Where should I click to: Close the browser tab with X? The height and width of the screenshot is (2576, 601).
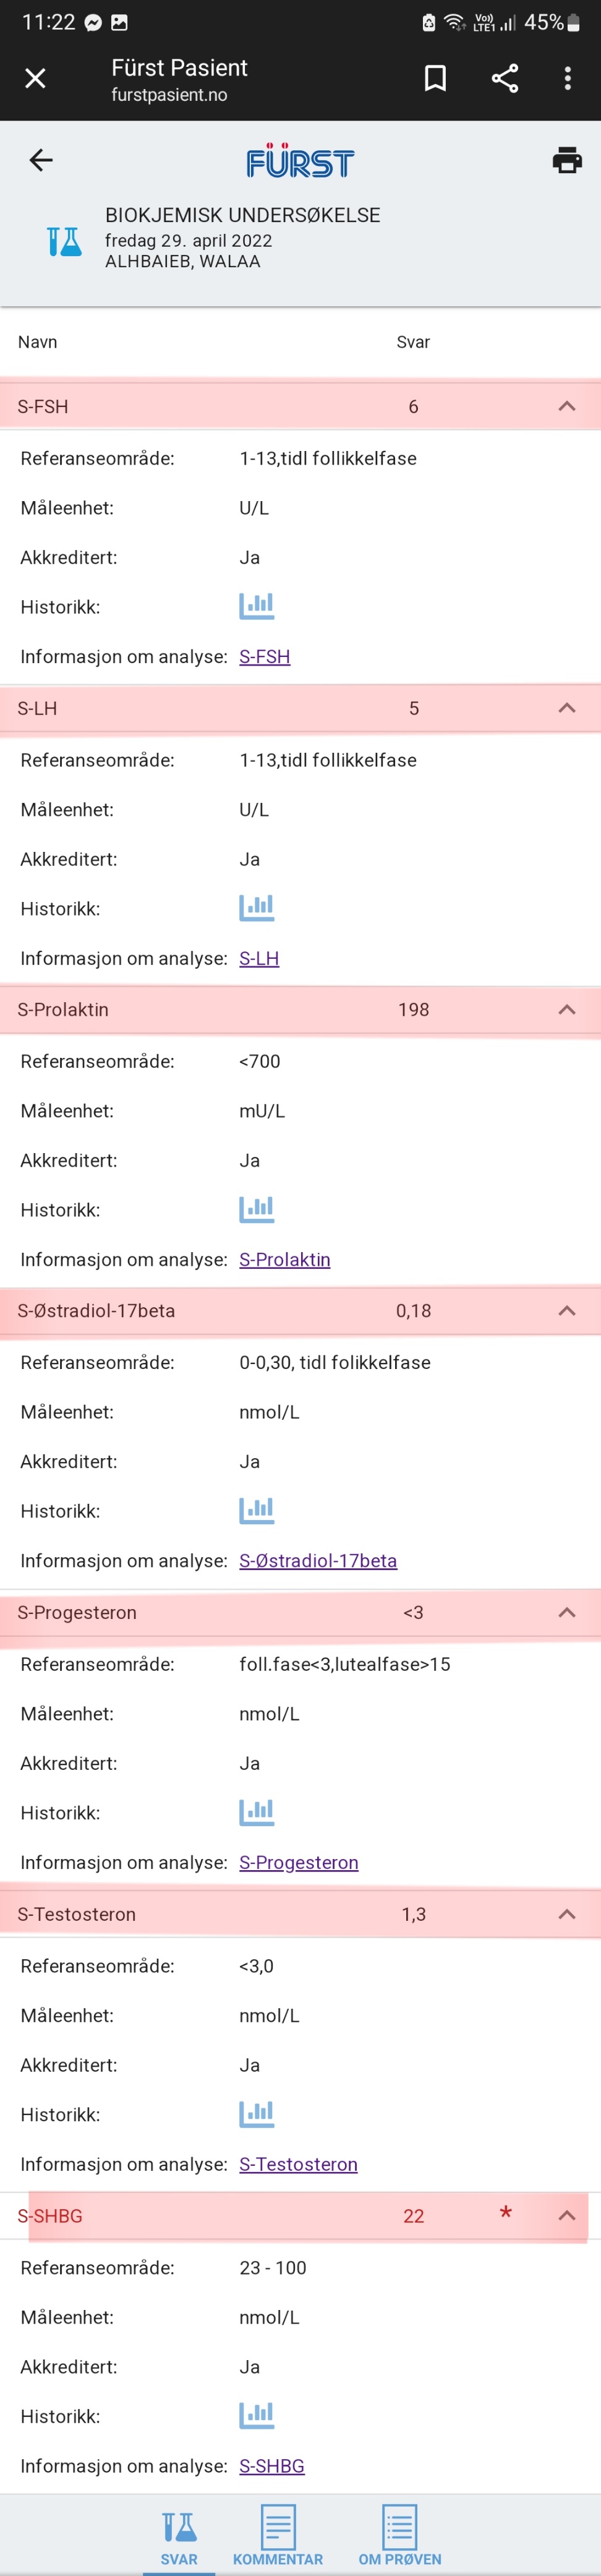(35, 78)
